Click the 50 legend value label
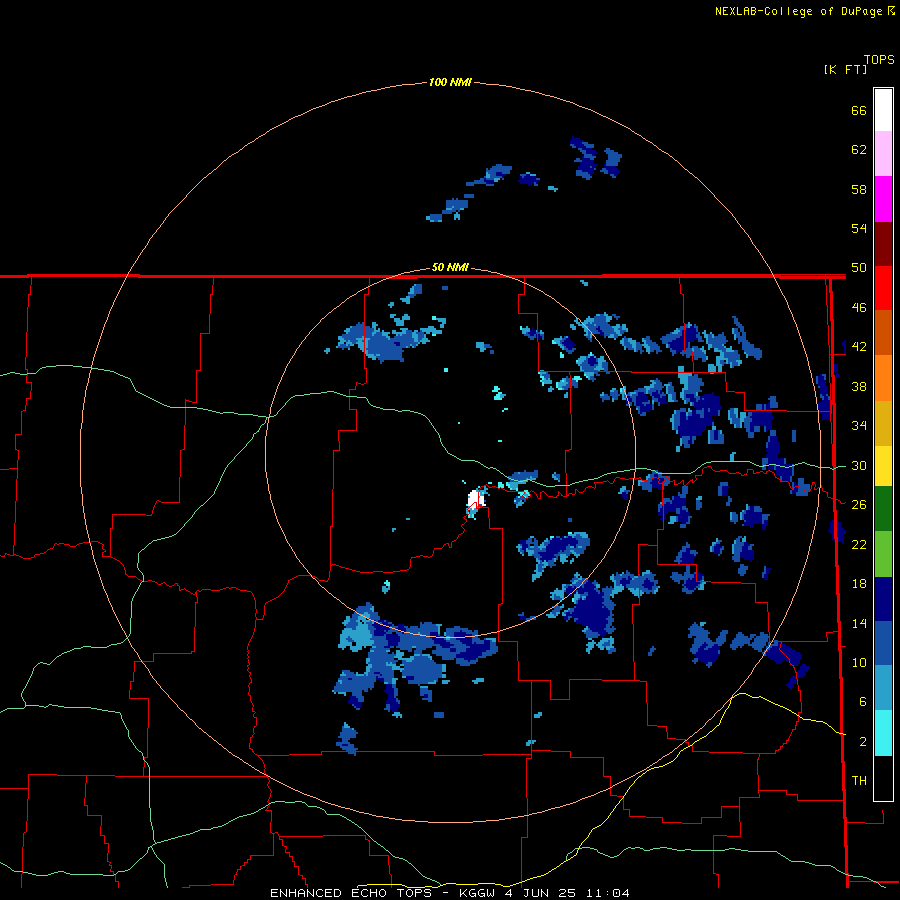The width and height of the screenshot is (900, 900). (859, 268)
